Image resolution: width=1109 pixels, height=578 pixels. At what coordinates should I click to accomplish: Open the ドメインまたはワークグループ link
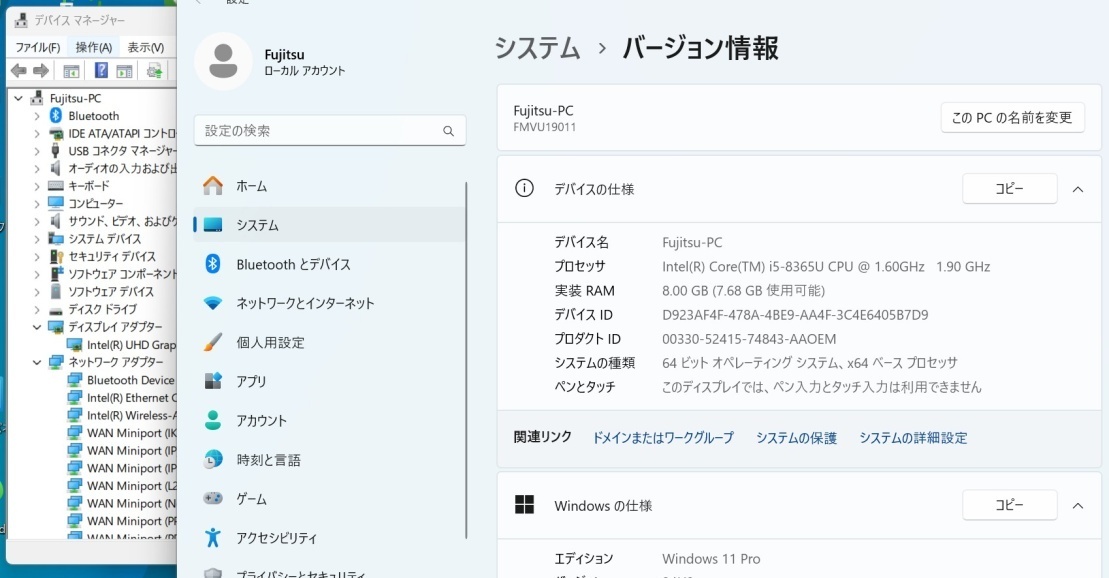coord(663,438)
